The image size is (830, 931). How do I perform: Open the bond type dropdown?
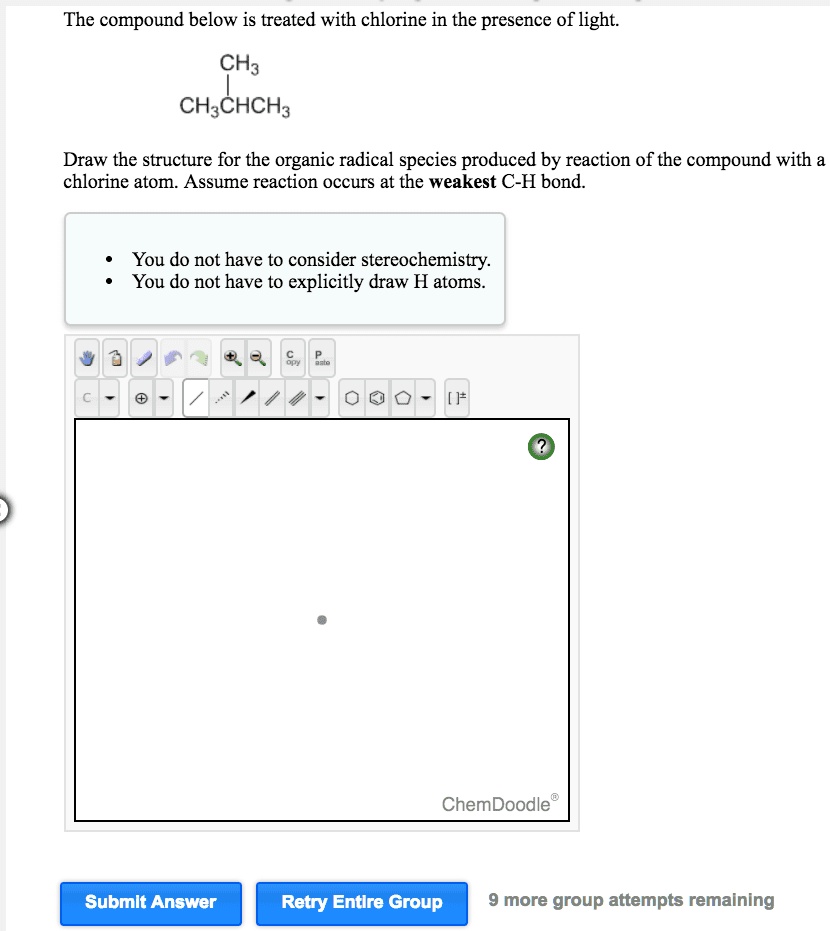point(320,397)
